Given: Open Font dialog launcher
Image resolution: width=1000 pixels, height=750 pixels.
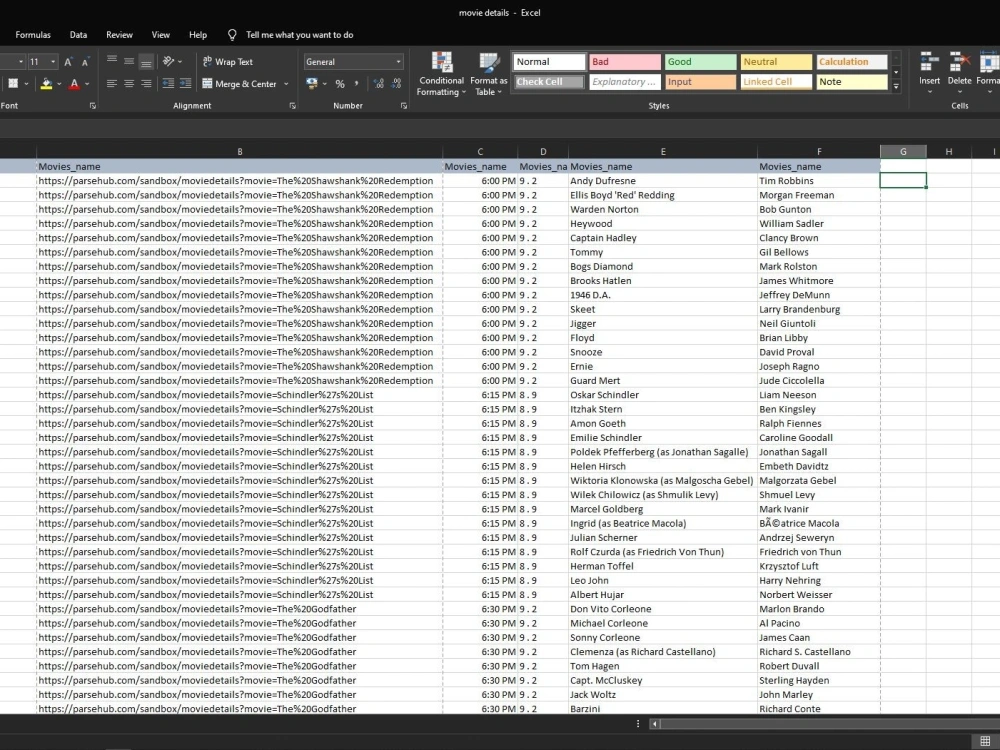Looking at the screenshot, I should click(x=92, y=106).
